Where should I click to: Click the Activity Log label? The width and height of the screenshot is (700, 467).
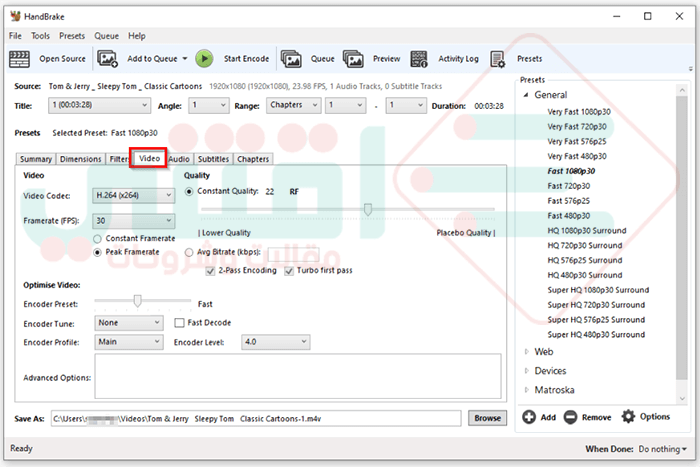[x=458, y=59]
